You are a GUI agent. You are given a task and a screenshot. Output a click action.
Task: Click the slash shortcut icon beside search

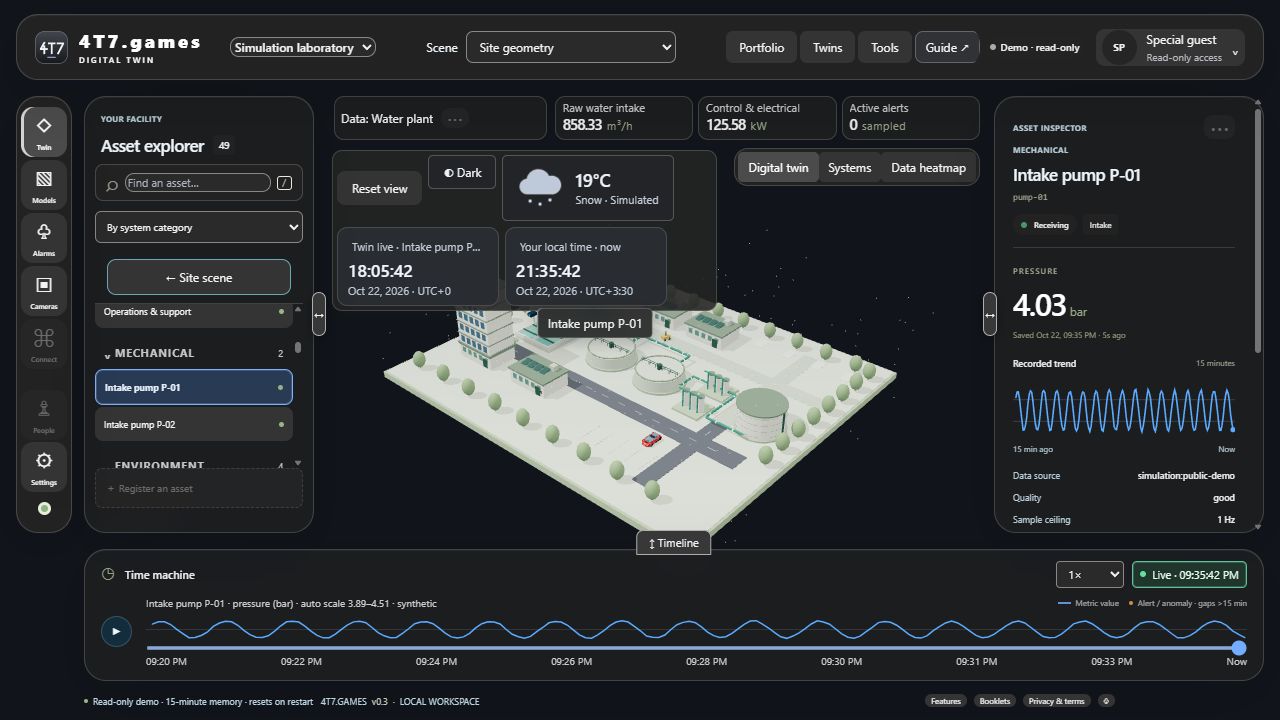point(285,183)
